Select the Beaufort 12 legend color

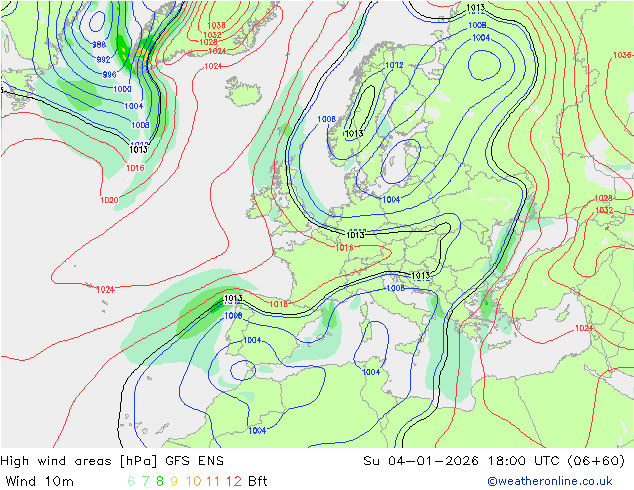tap(234, 481)
